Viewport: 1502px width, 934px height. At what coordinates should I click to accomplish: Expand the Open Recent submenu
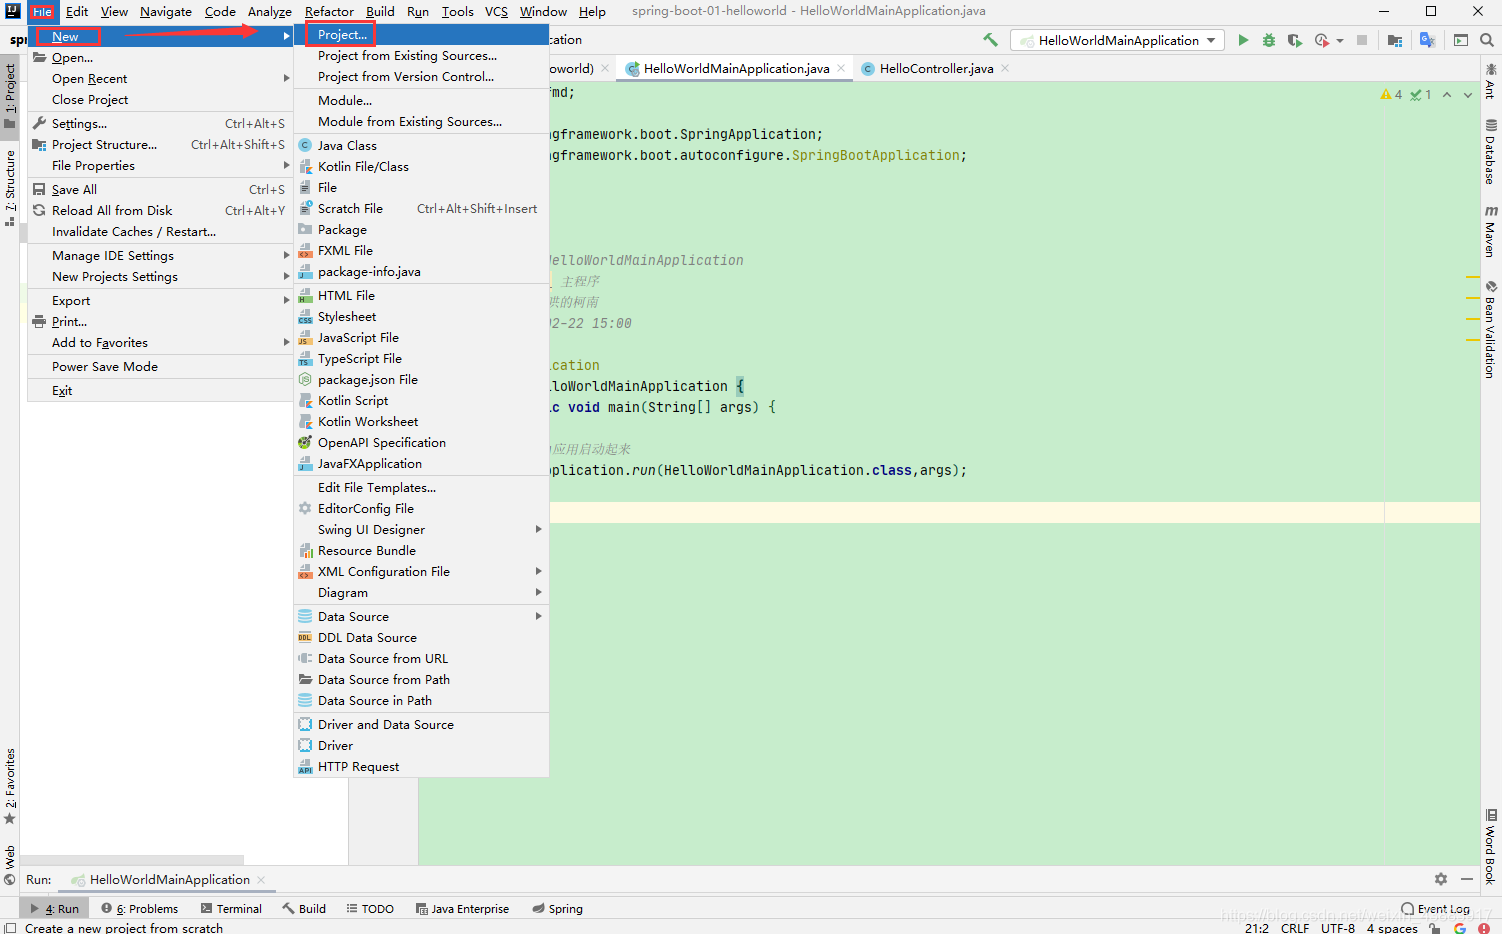pos(160,79)
